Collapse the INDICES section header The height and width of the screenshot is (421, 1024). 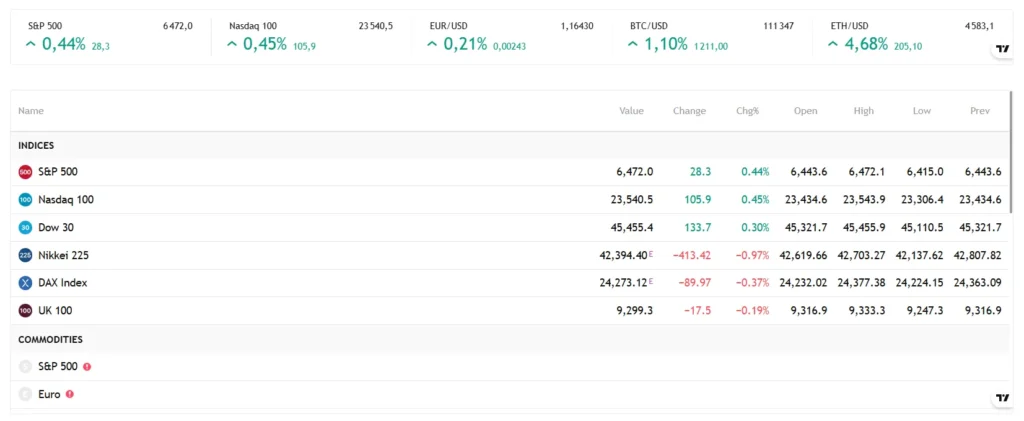[36, 146]
